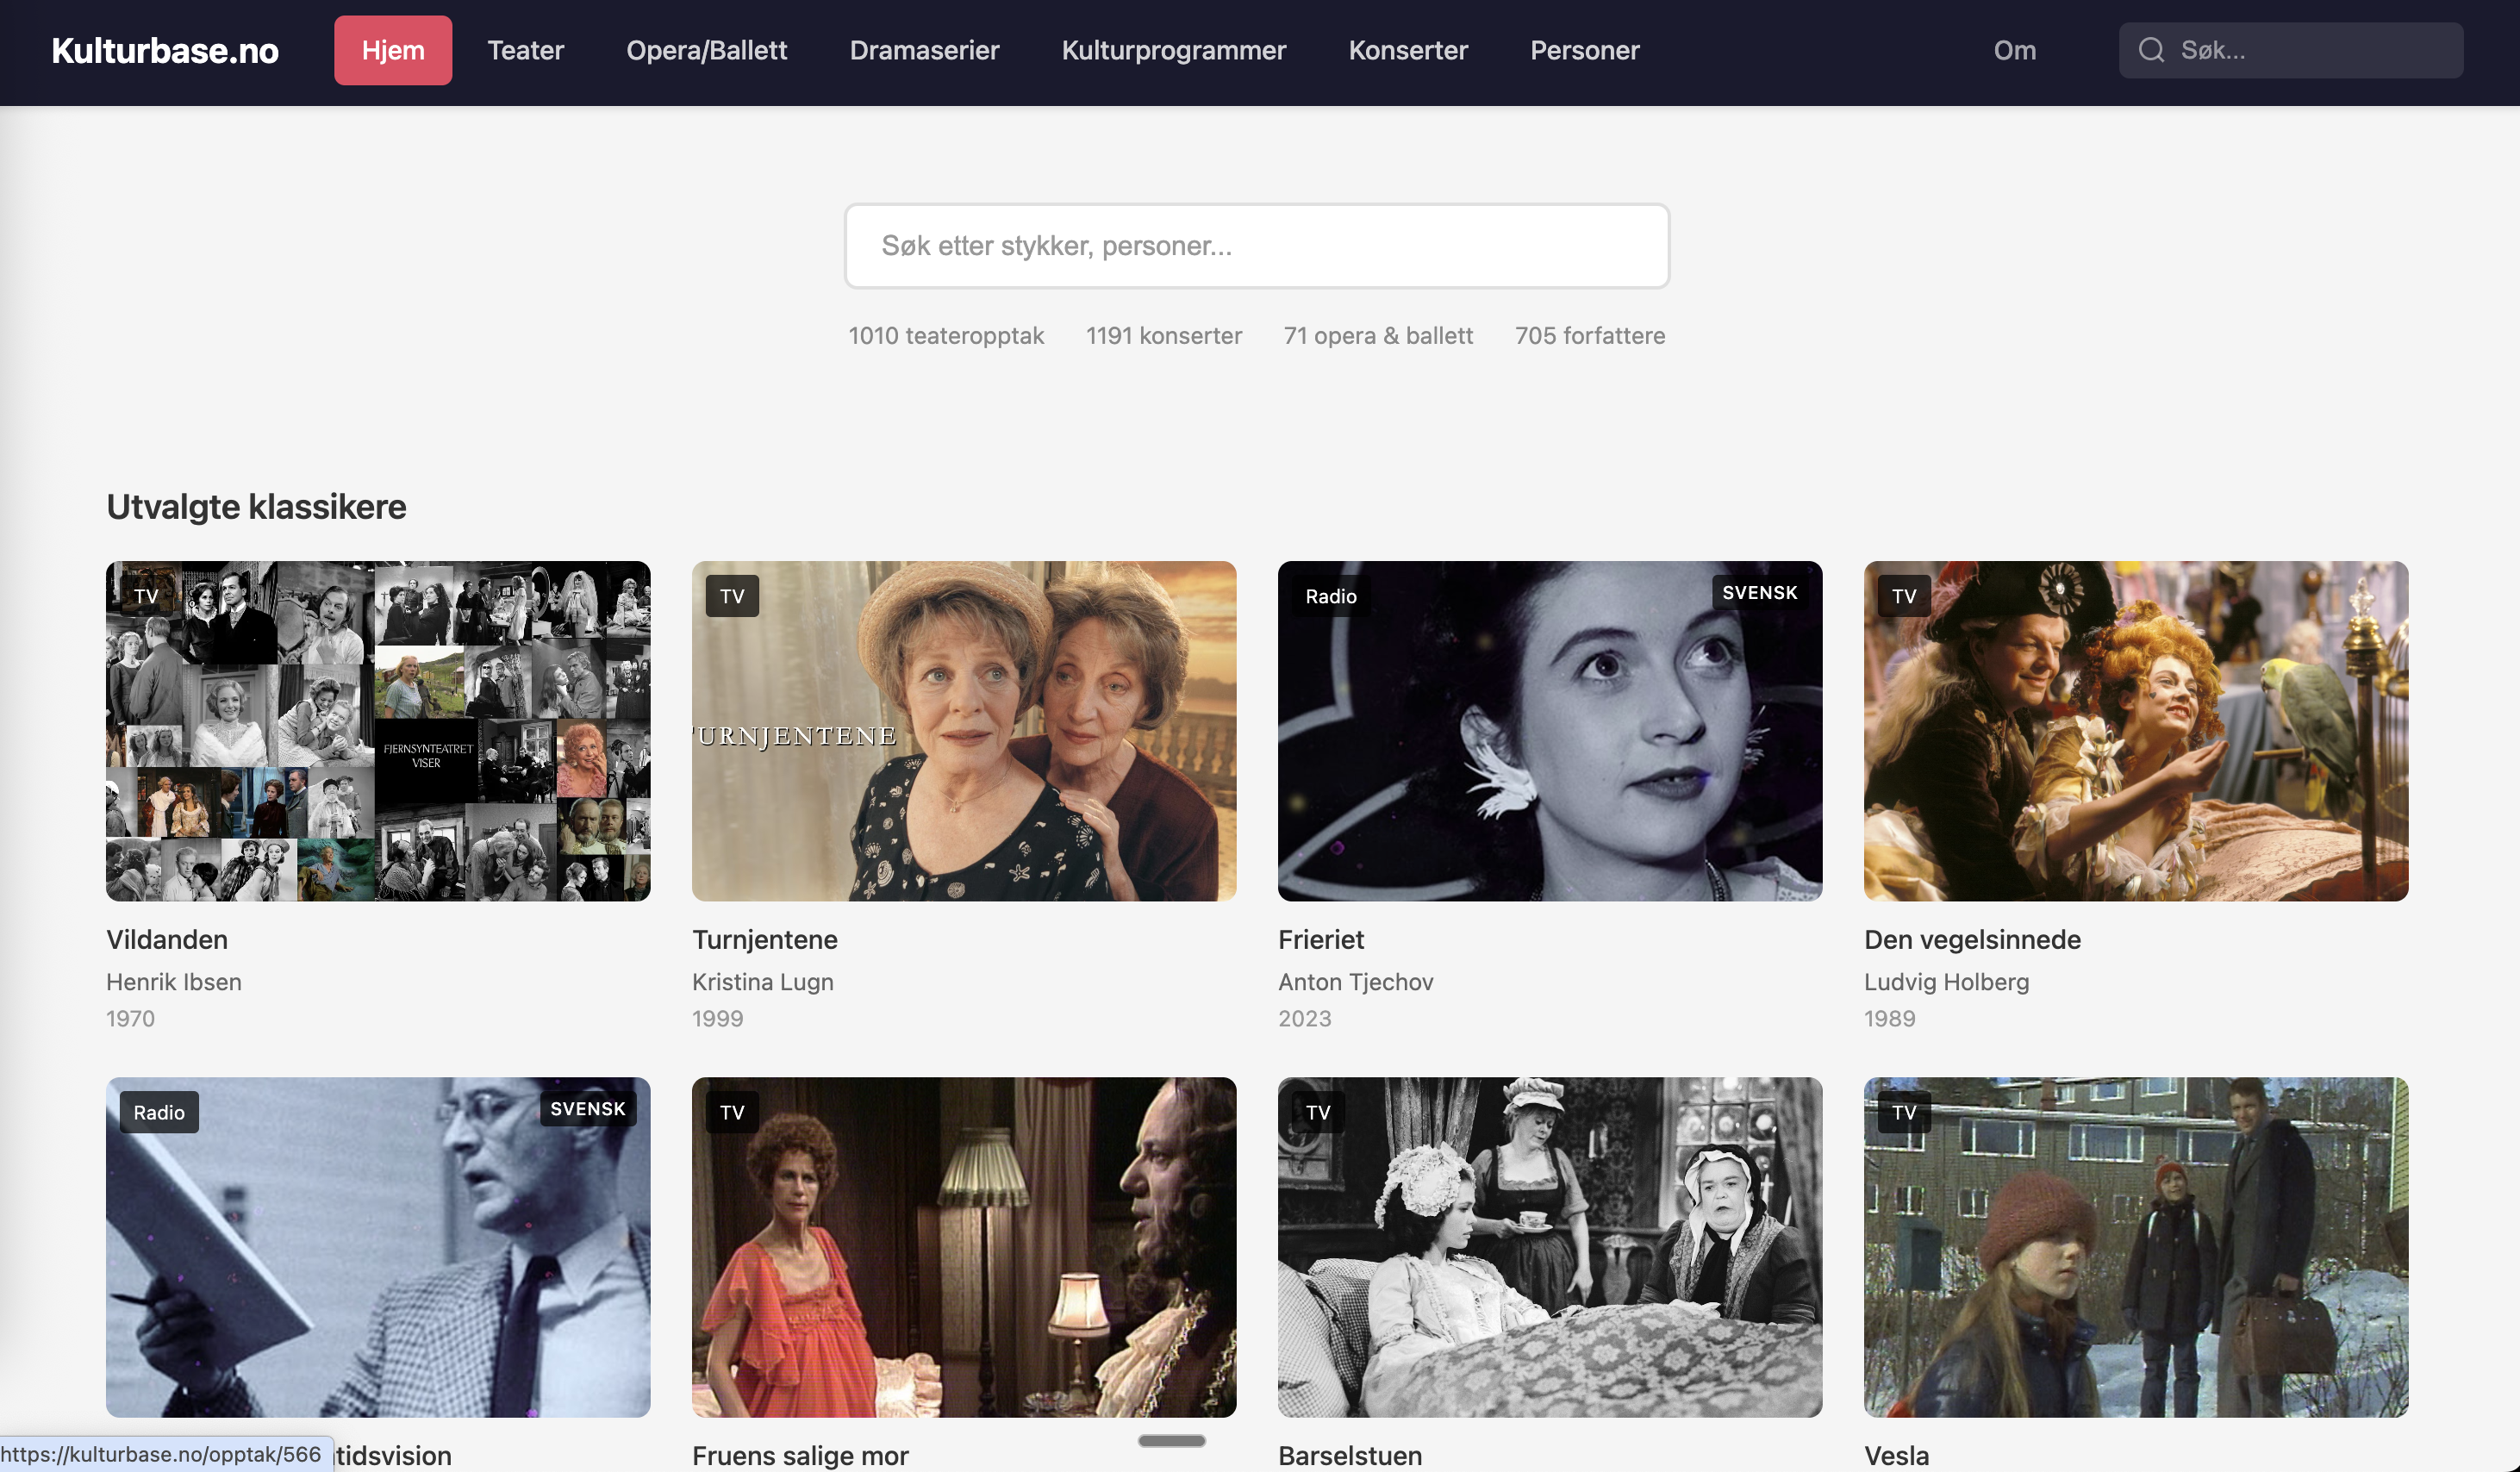This screenshot has width=2520, height=1472.
Task: Click the TV badge on Den vegelsinnede
Action: pyautogui.click(x=1904, y=595)
